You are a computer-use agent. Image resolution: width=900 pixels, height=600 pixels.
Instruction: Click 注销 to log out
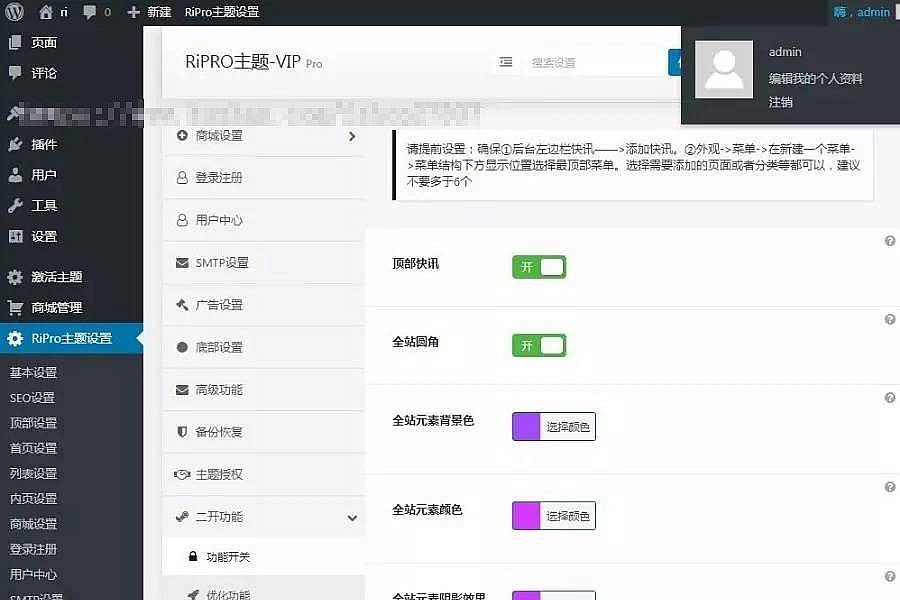[781, 102]
